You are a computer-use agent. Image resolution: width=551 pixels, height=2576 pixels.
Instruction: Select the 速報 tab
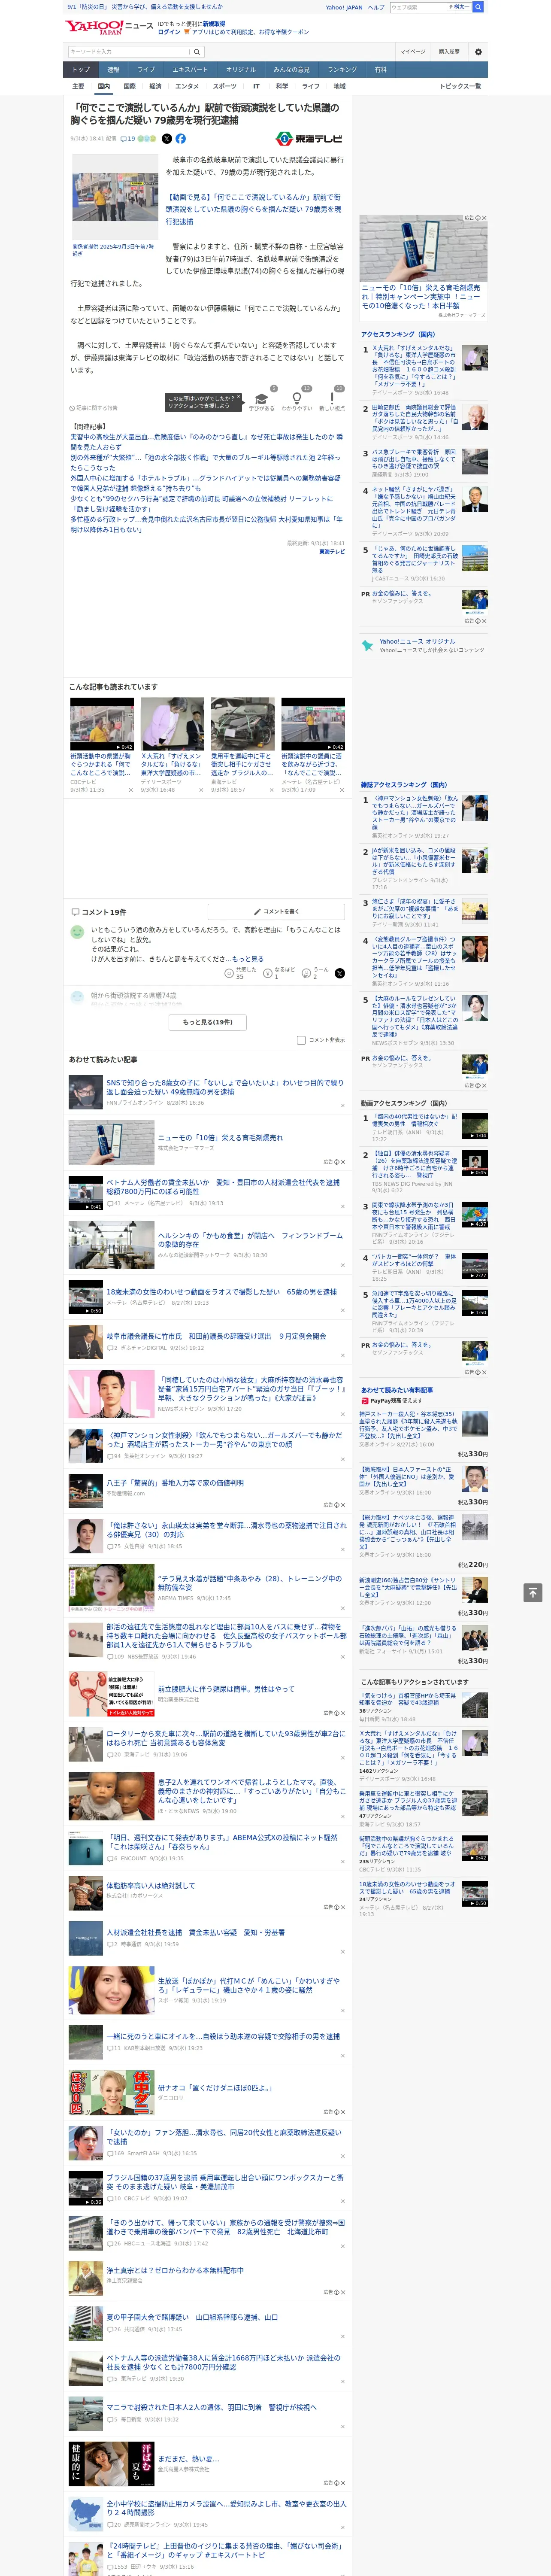tap(113, 70)
